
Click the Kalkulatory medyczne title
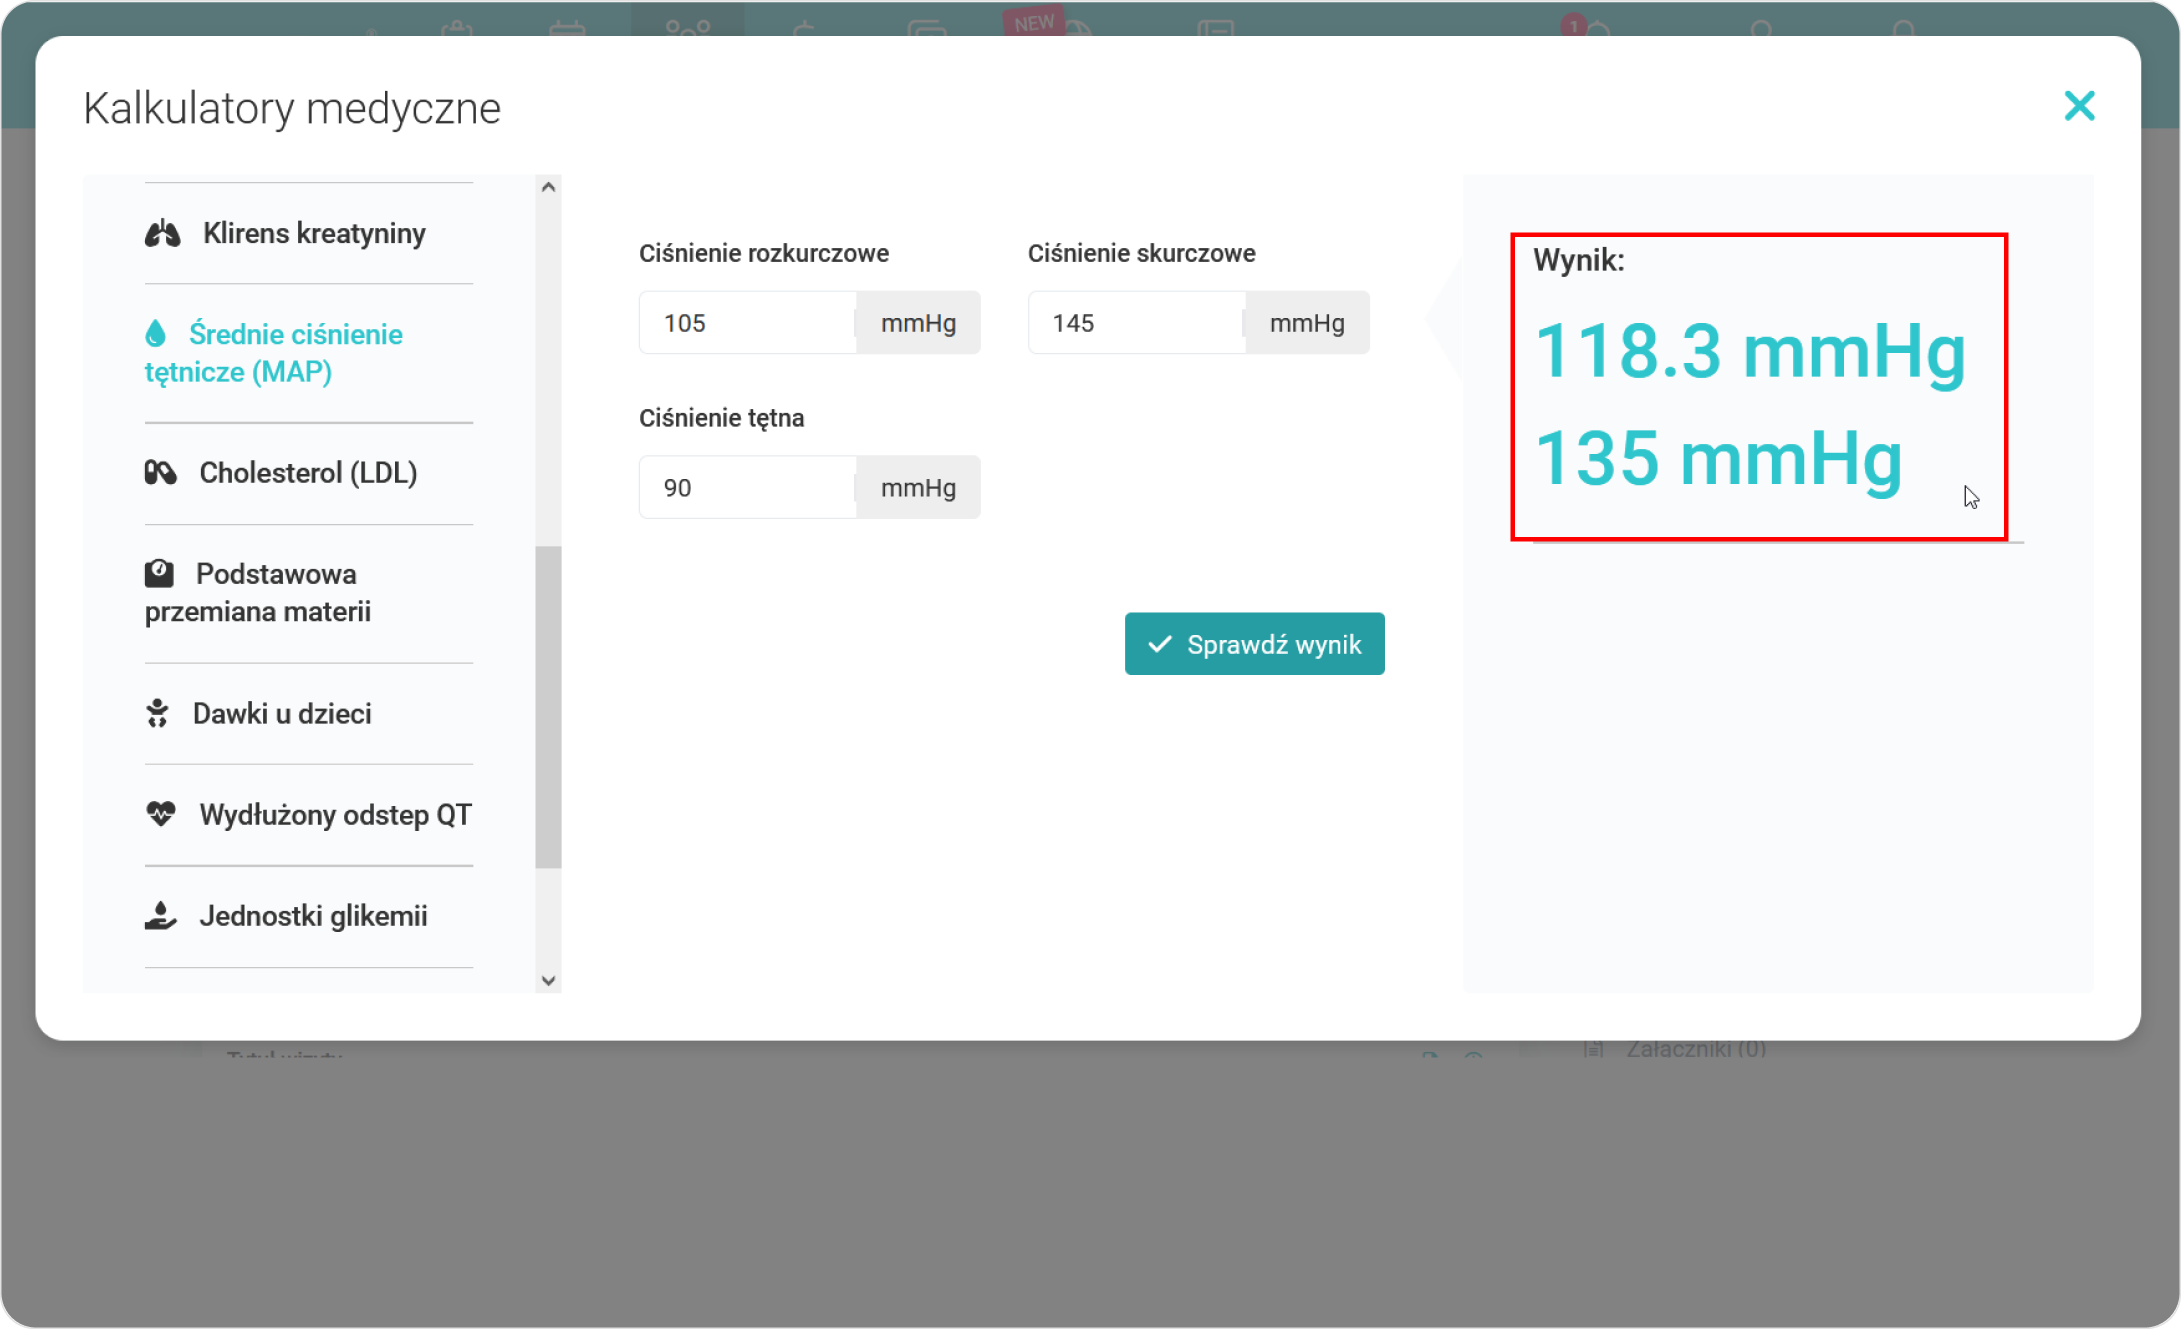[x=292, y=108]
